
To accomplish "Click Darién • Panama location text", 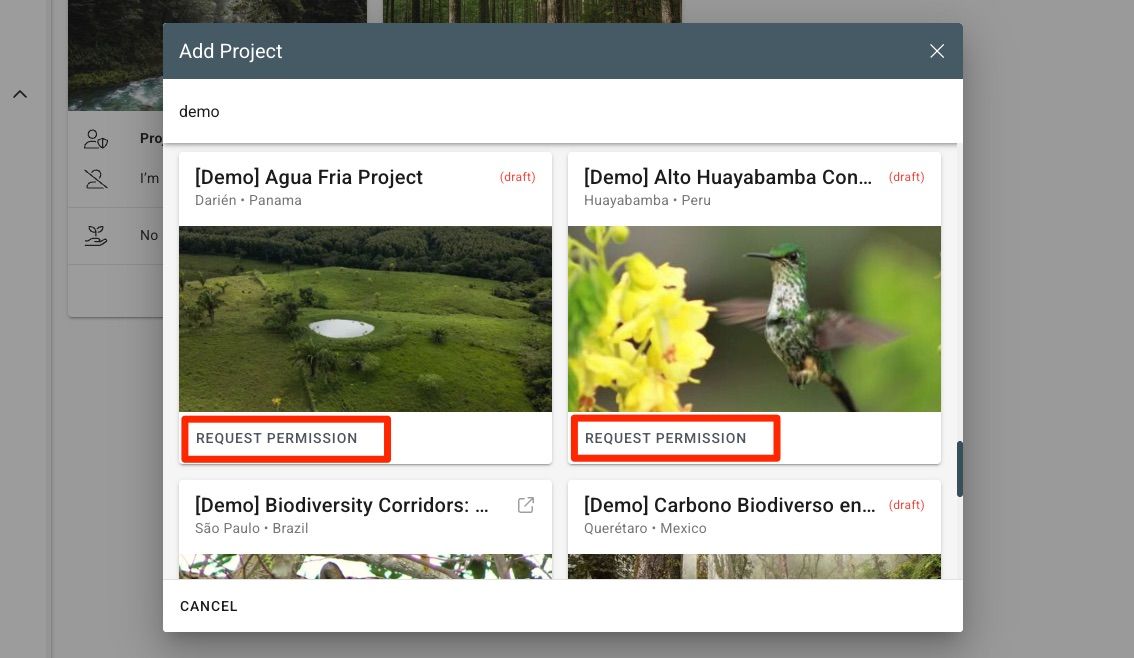I will coord(248,200).
